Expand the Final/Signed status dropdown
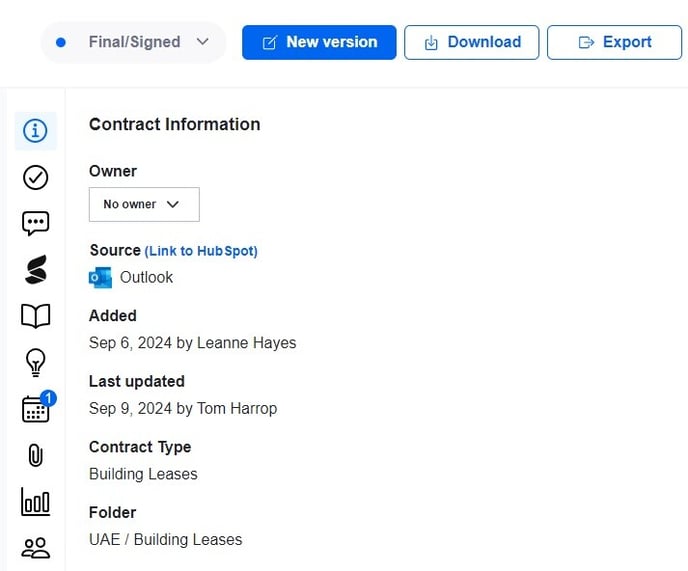Viewport: 688px width, 571px height. [133, 42]
